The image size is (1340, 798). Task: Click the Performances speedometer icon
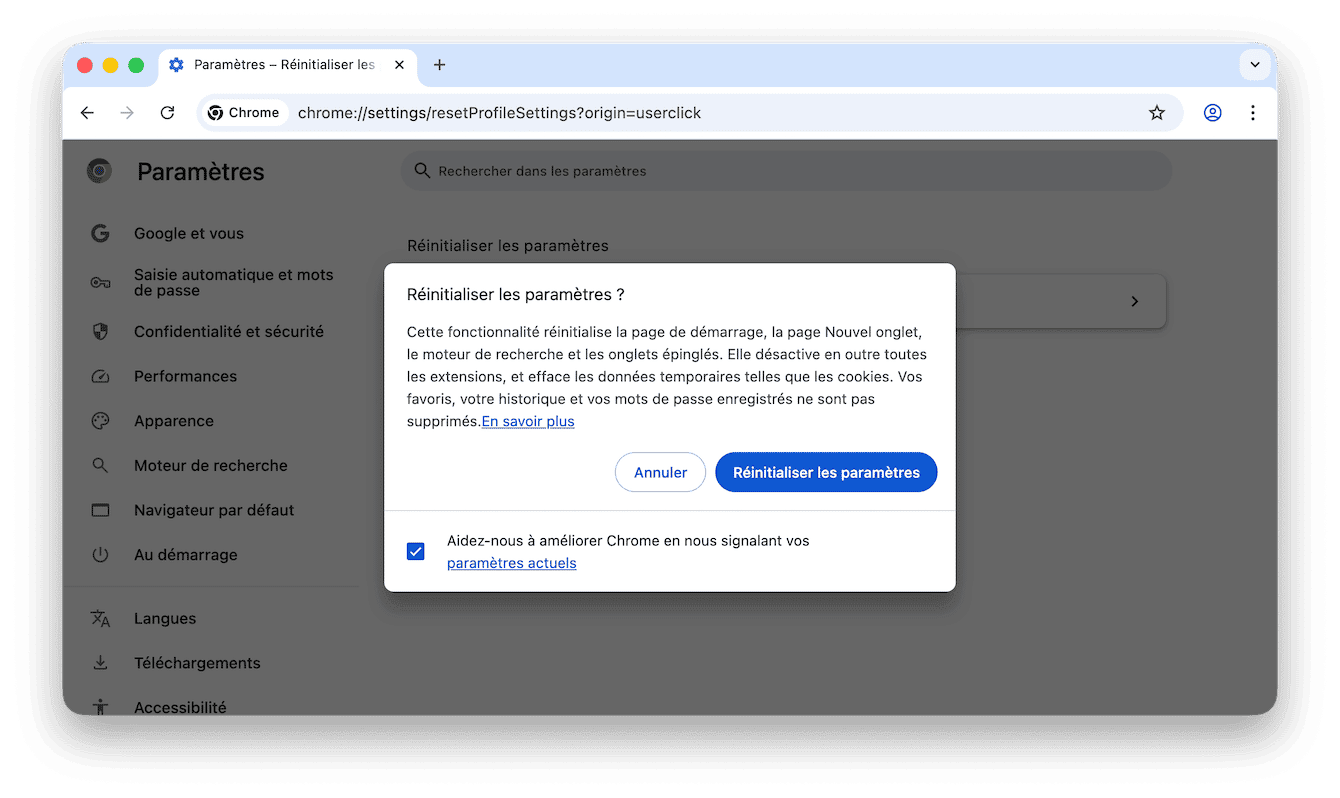(100, 376)
